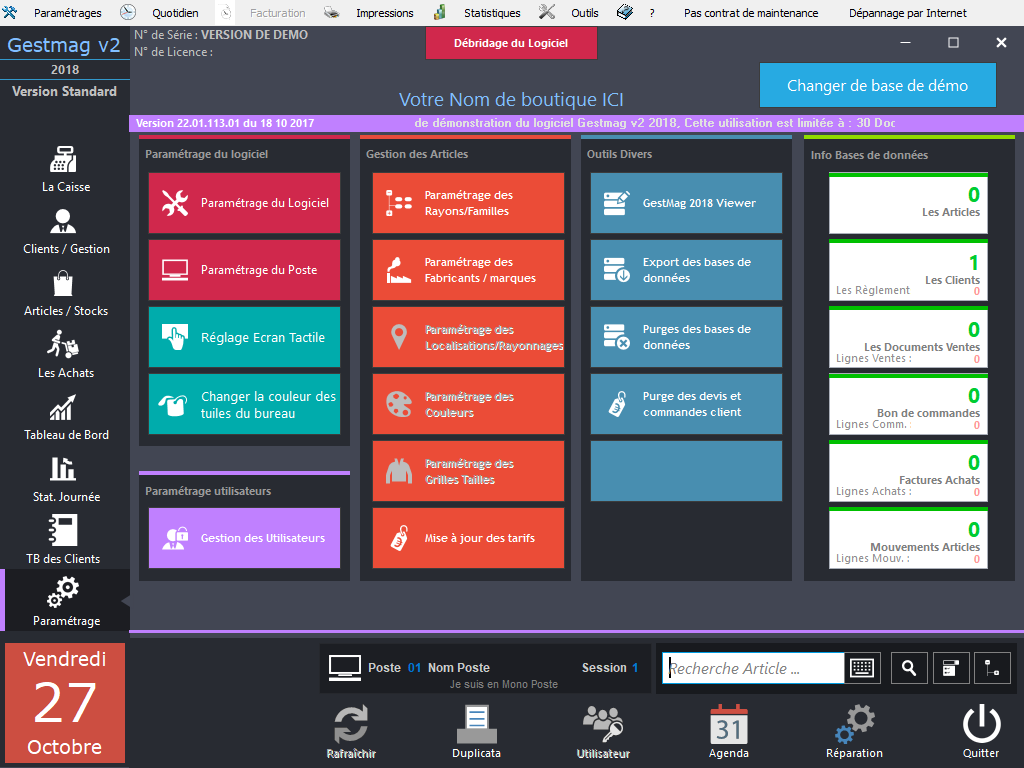Open Paramétrage du Logiciel tile
The width and height of the screenshot is (1024, 768).
(x=244, y=203)
